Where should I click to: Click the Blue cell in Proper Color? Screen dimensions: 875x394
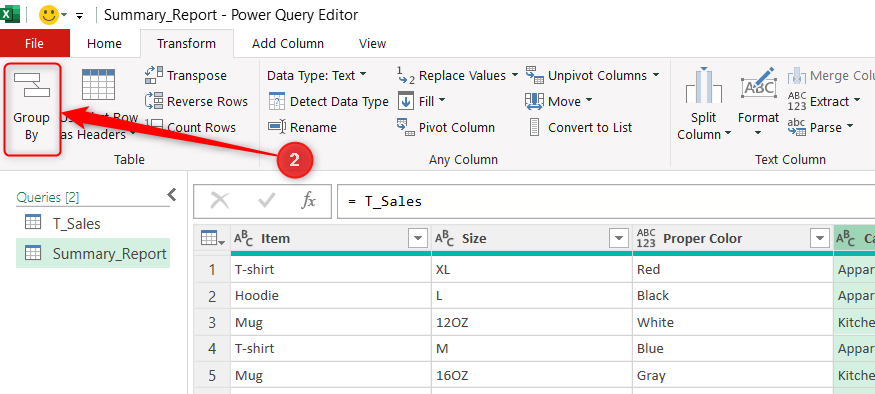coord(733,348)
